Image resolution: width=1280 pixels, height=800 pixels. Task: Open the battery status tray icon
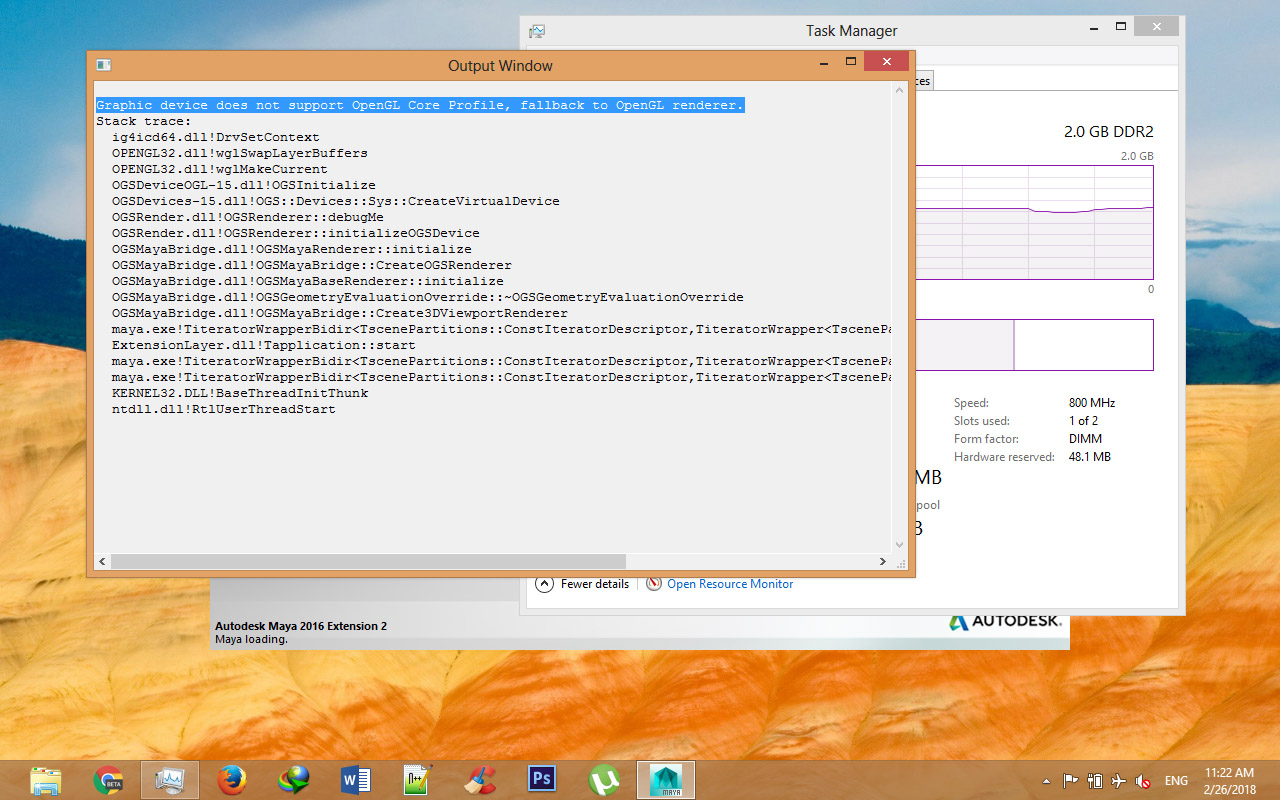1095,781
